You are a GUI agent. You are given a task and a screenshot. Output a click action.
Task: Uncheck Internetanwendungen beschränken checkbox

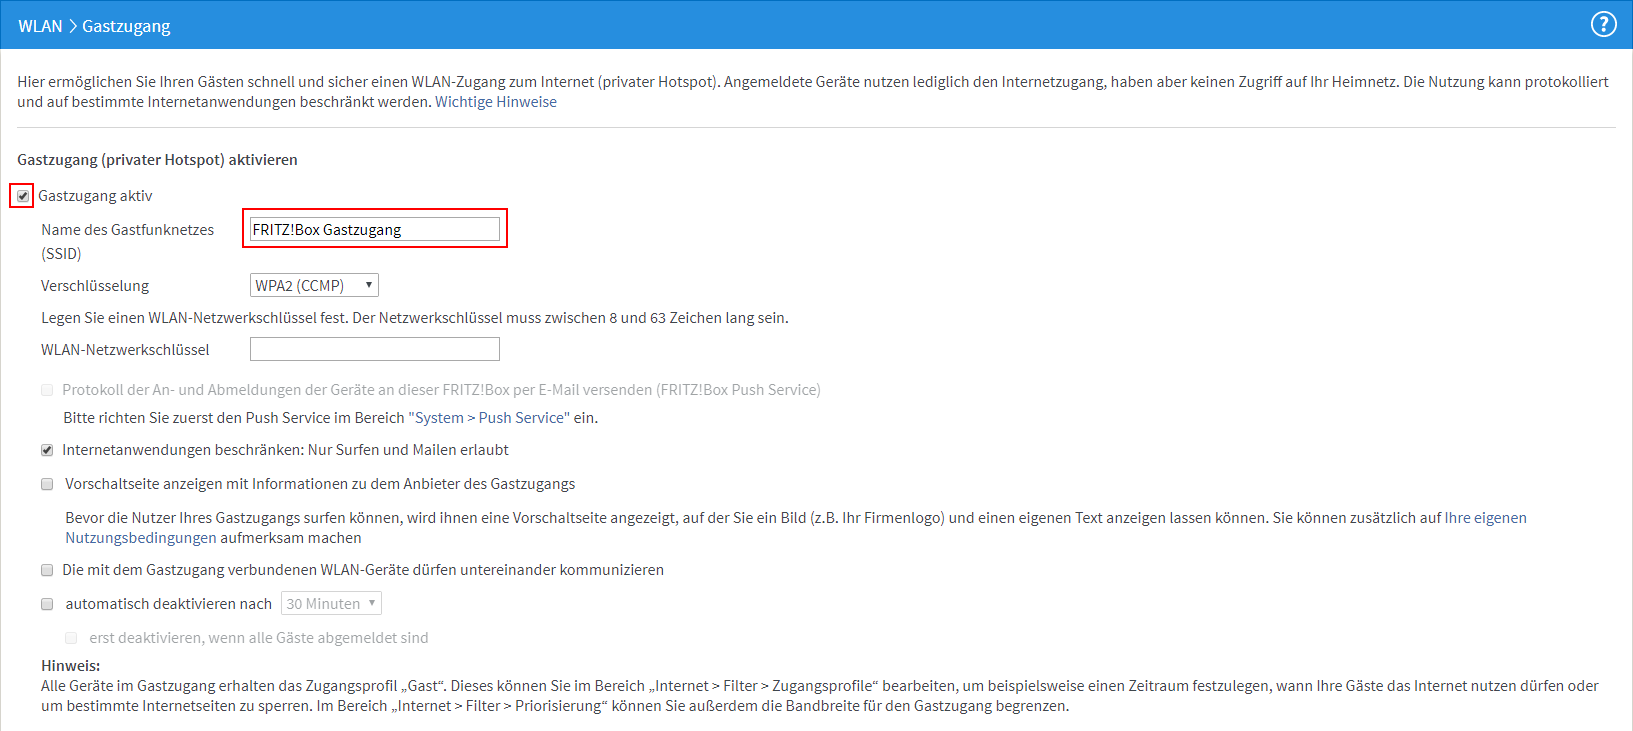(47, 450)
